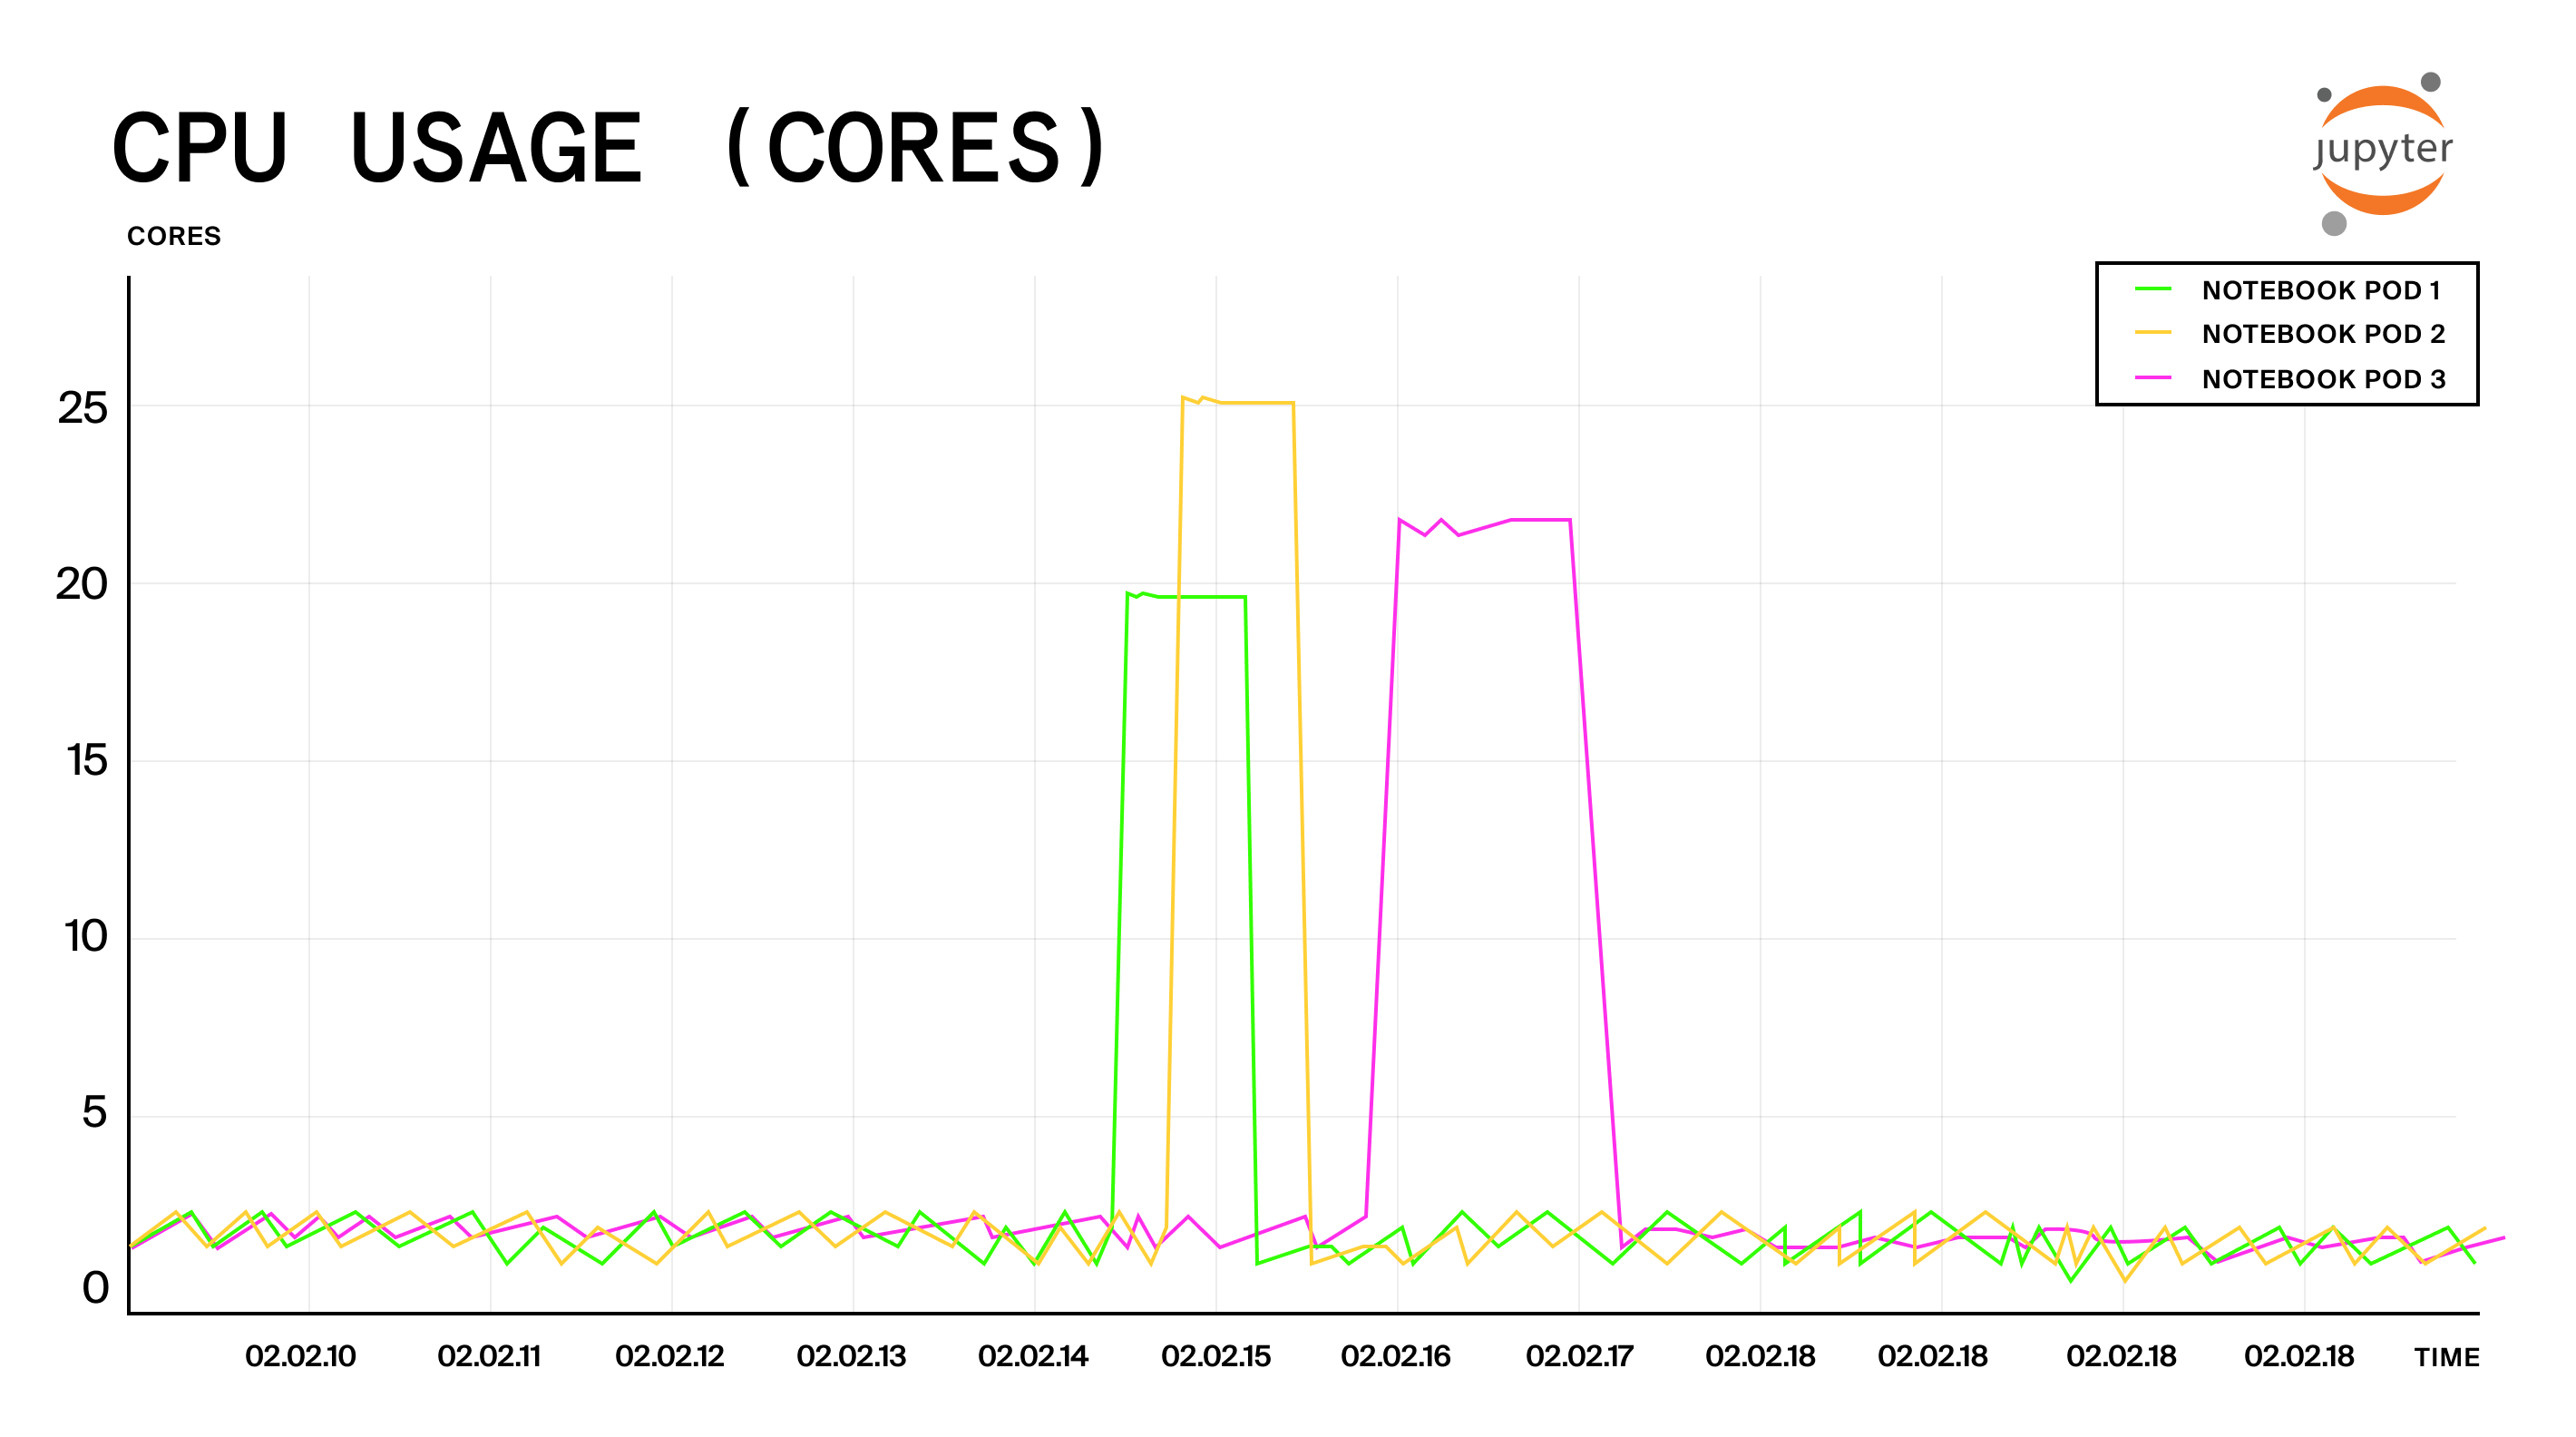Click x-axis tick 02.02.15

coord(1215,1356)
